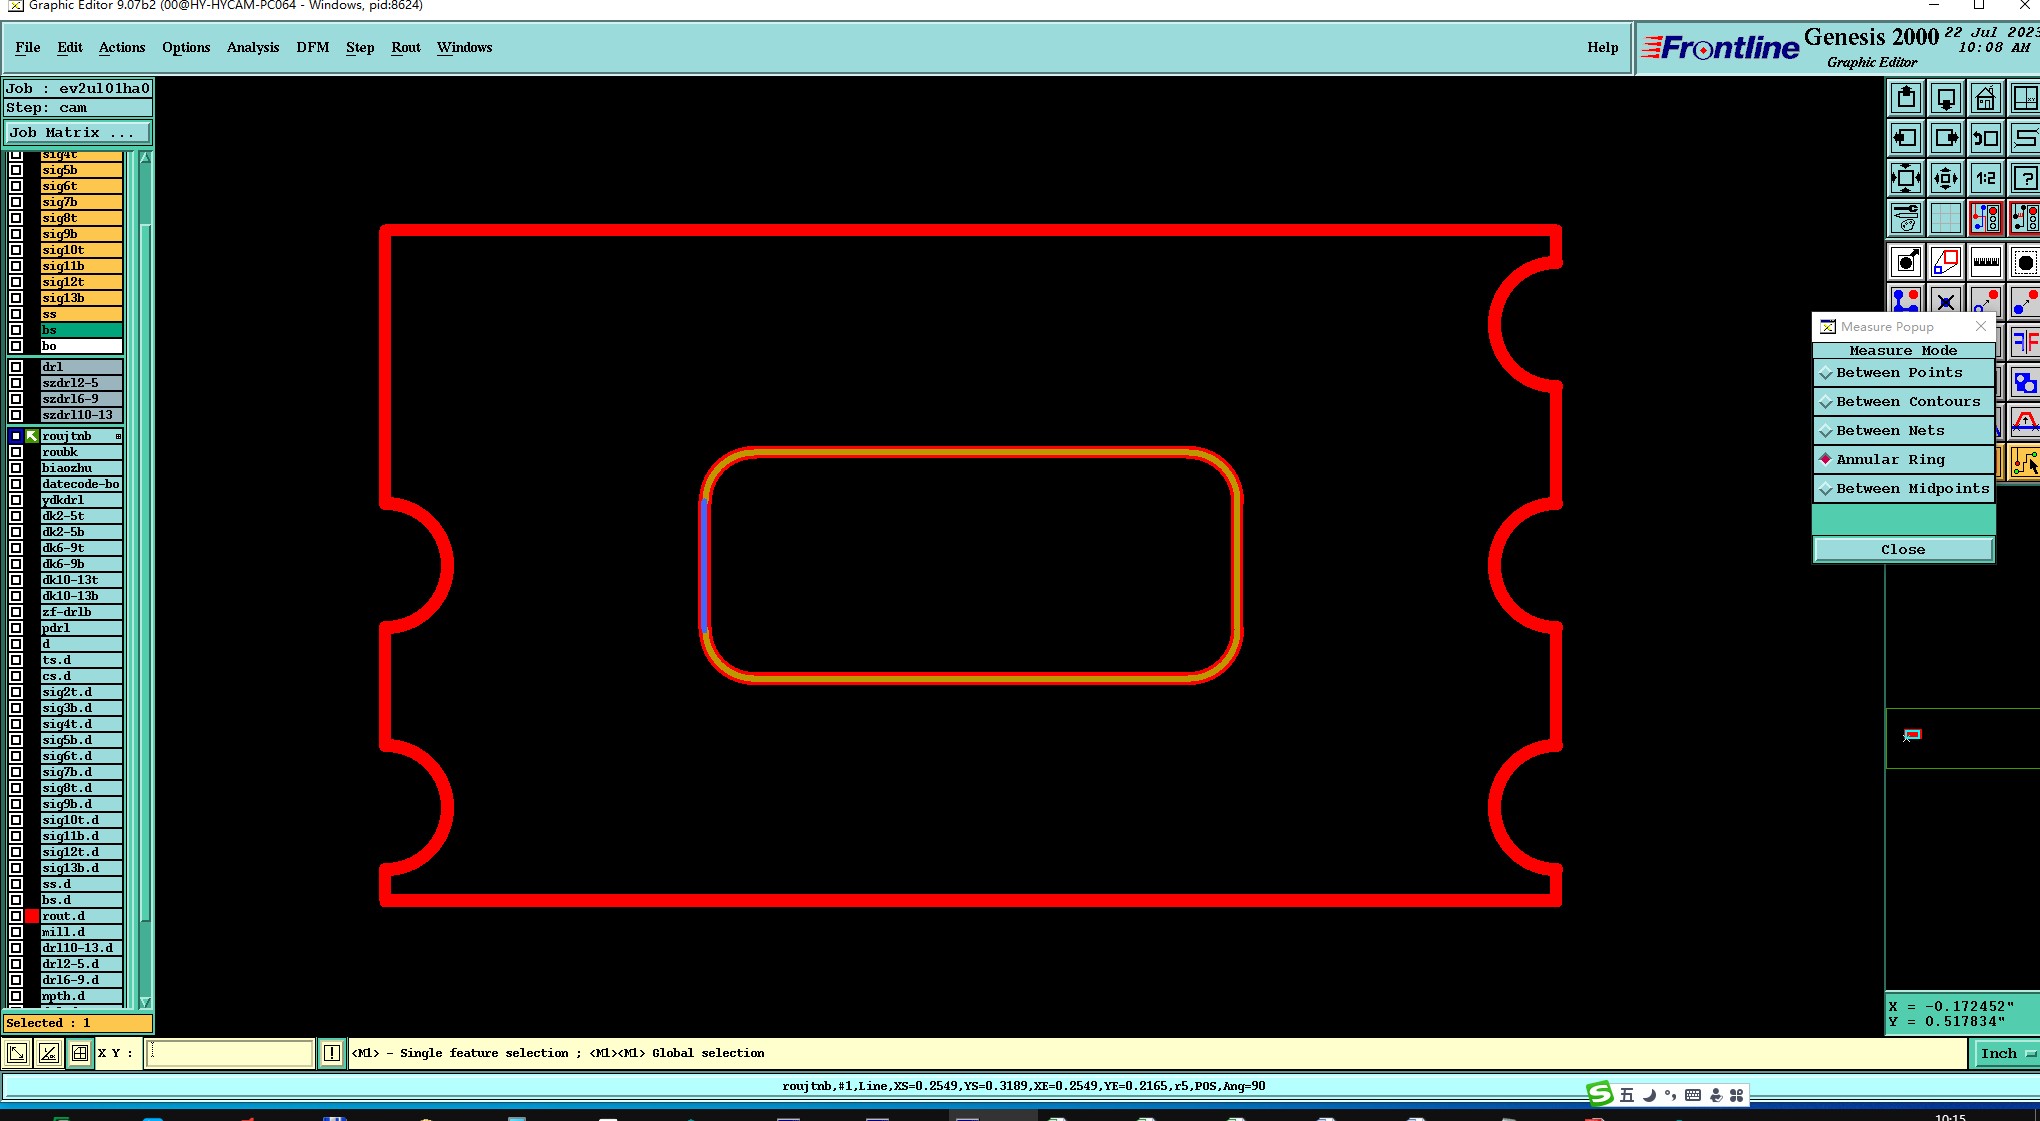
Task: Select the Between Points measure mode
Action: [x=1898, y=372]
